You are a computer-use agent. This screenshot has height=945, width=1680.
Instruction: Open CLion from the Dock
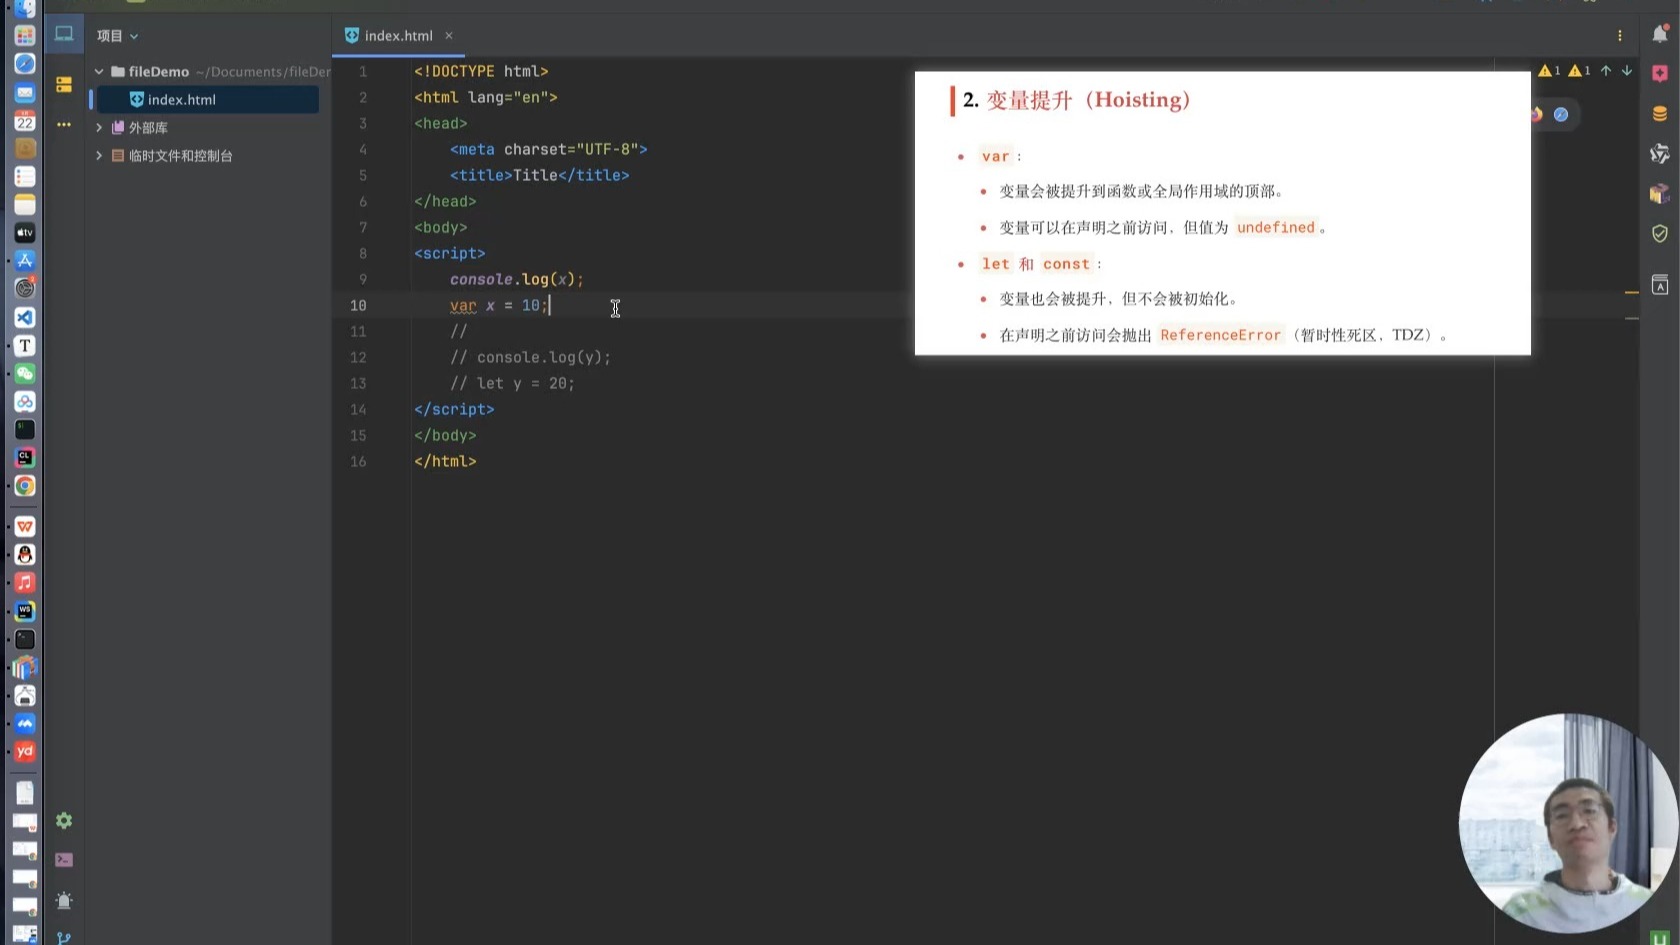point(25,457)
